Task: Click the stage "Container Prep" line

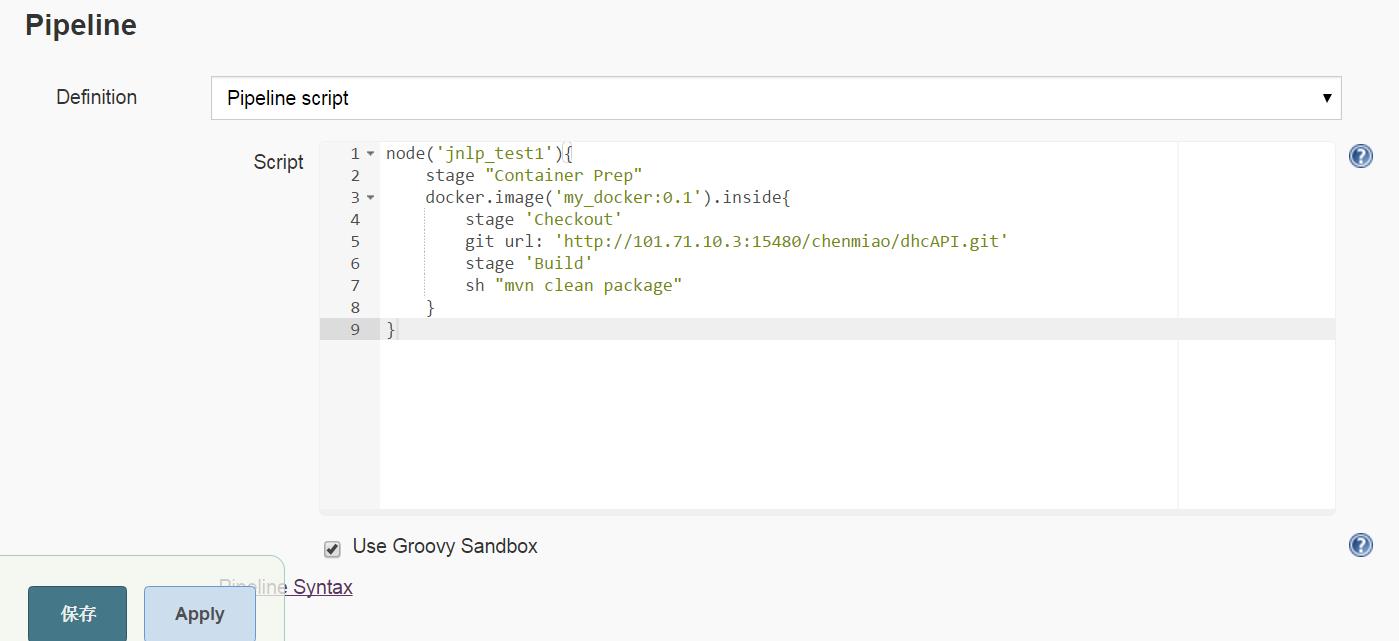Action: click(x=534, y=176)
